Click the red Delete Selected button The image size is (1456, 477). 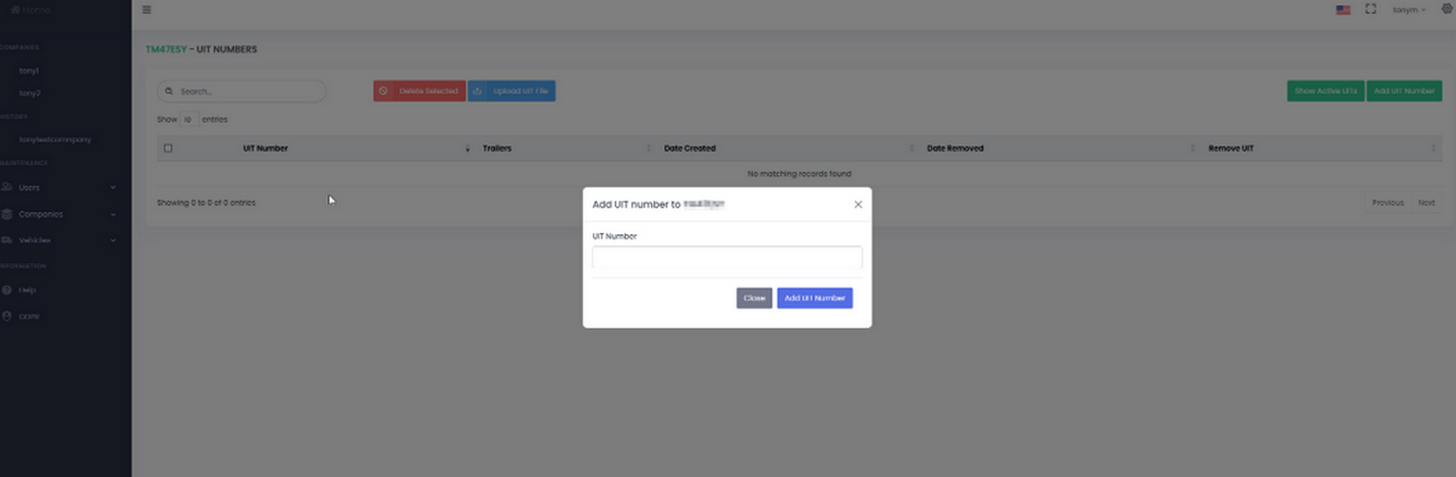pyautogui.click(x=419, y=91)
